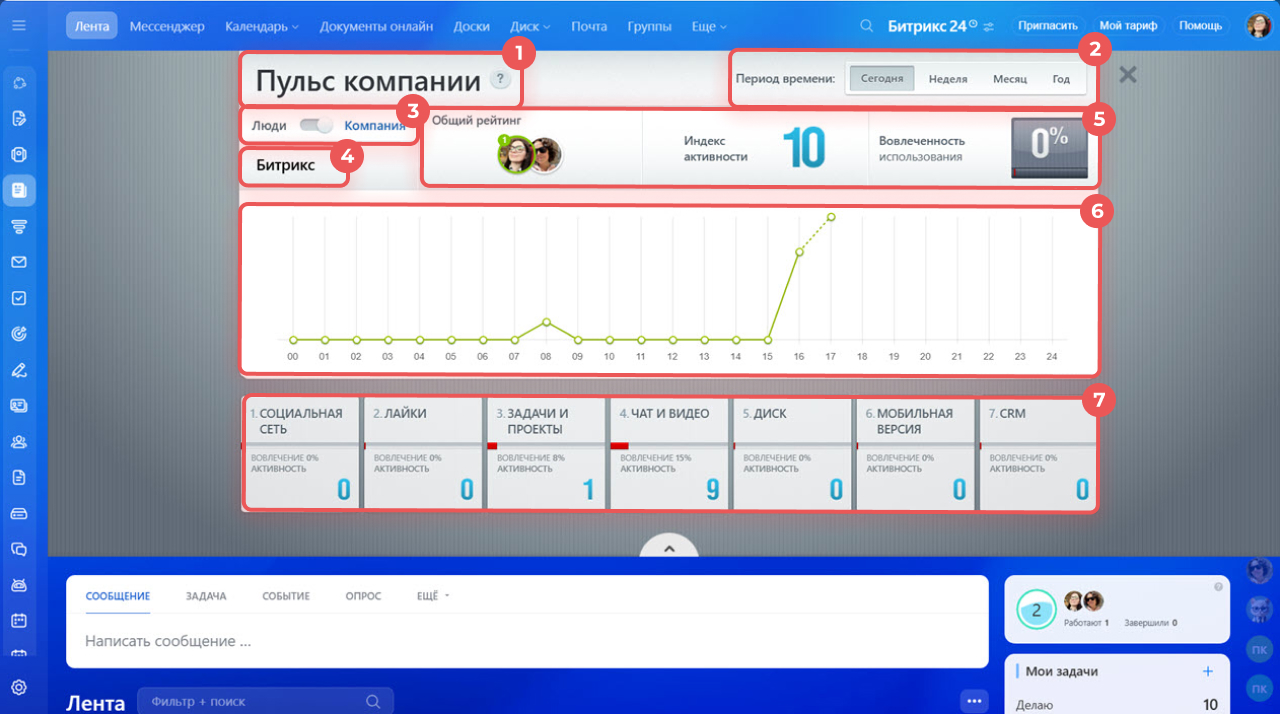Open the pen signature icon in sidebar
1280x714 pixels.
pos(19,370)
